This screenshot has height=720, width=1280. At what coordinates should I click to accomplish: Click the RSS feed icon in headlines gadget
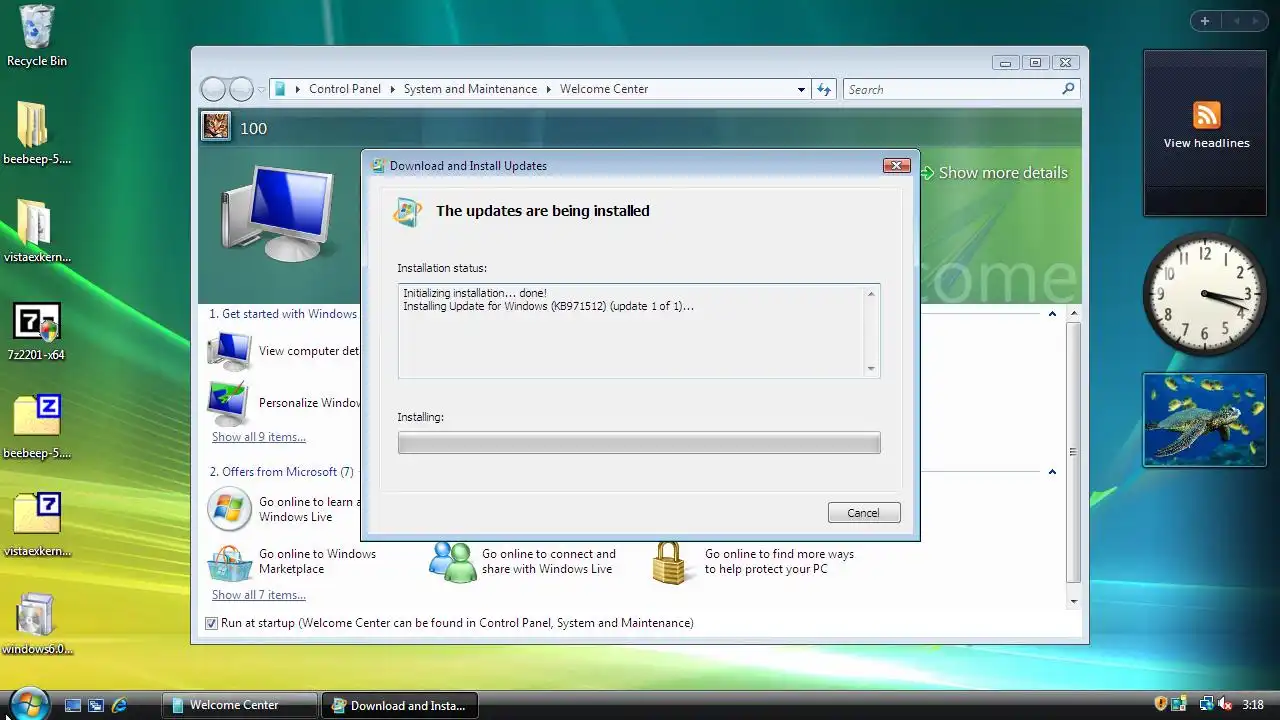coord(1206,115)
